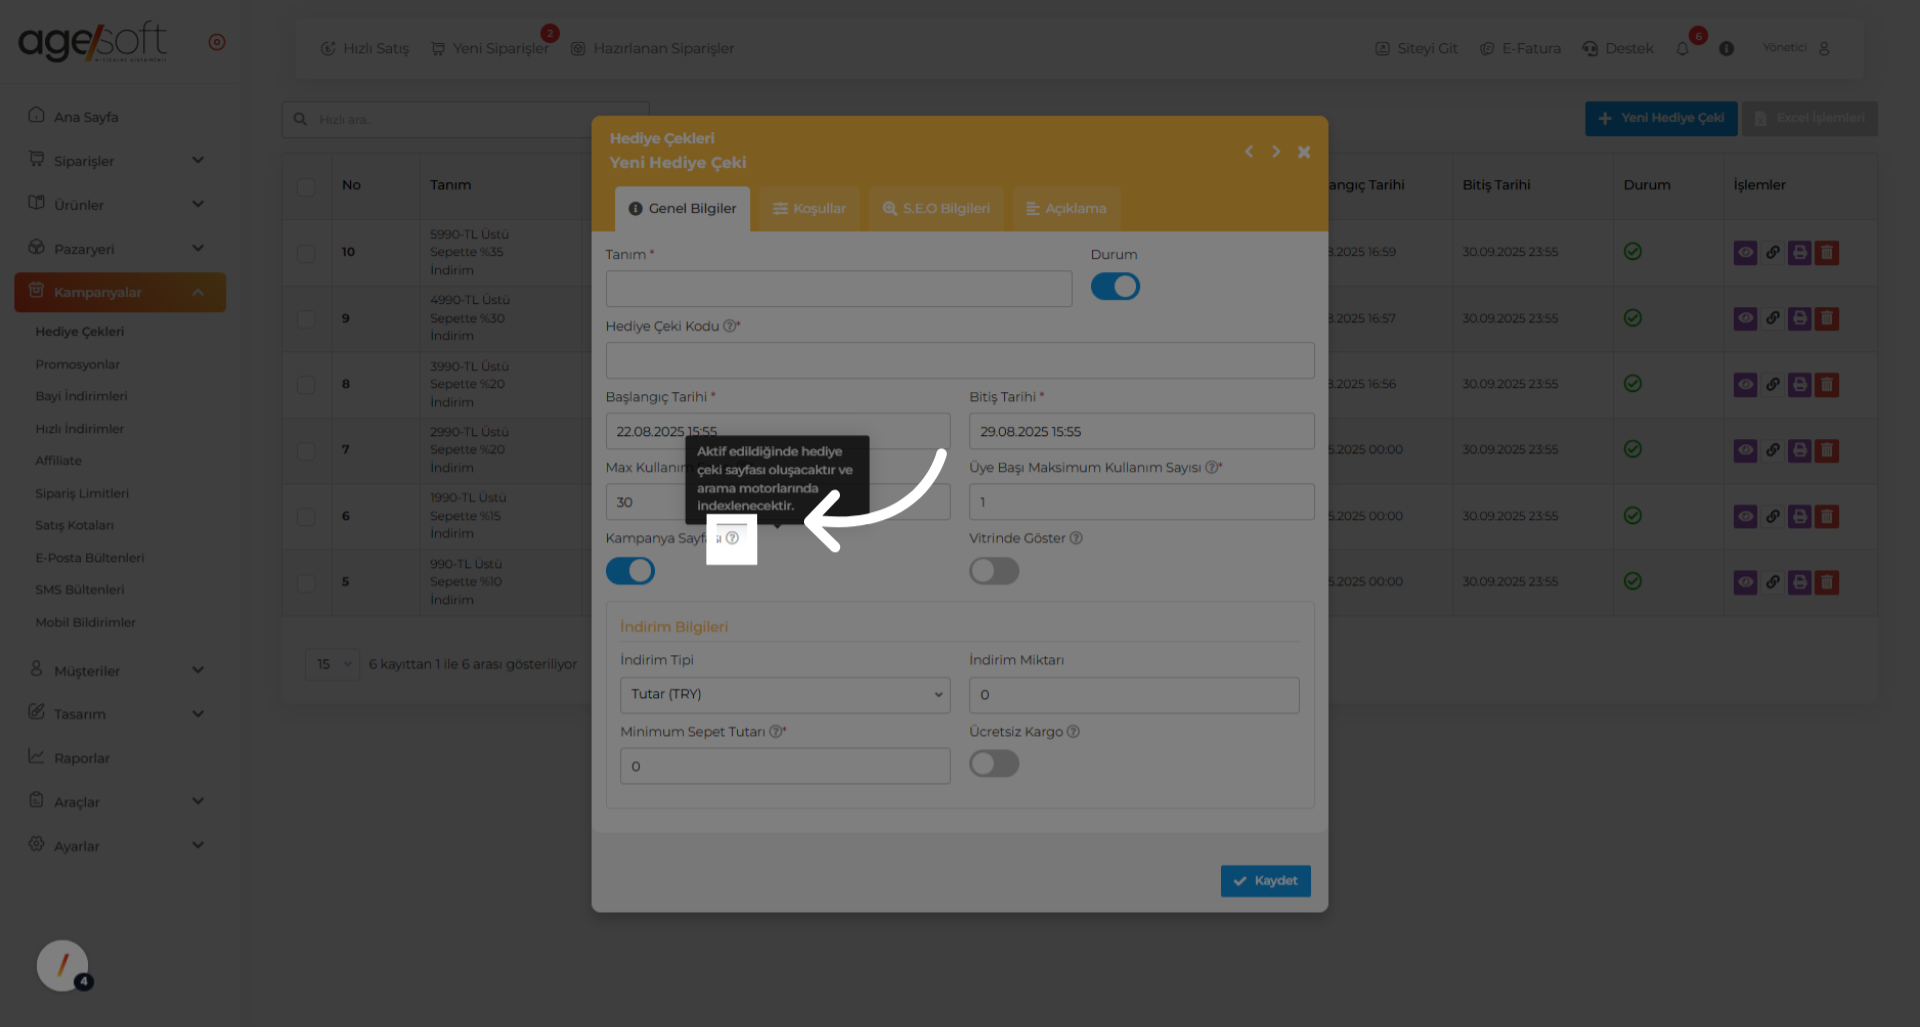Click the help icon next to Ücretsiz Kargo

[1073, 731]
